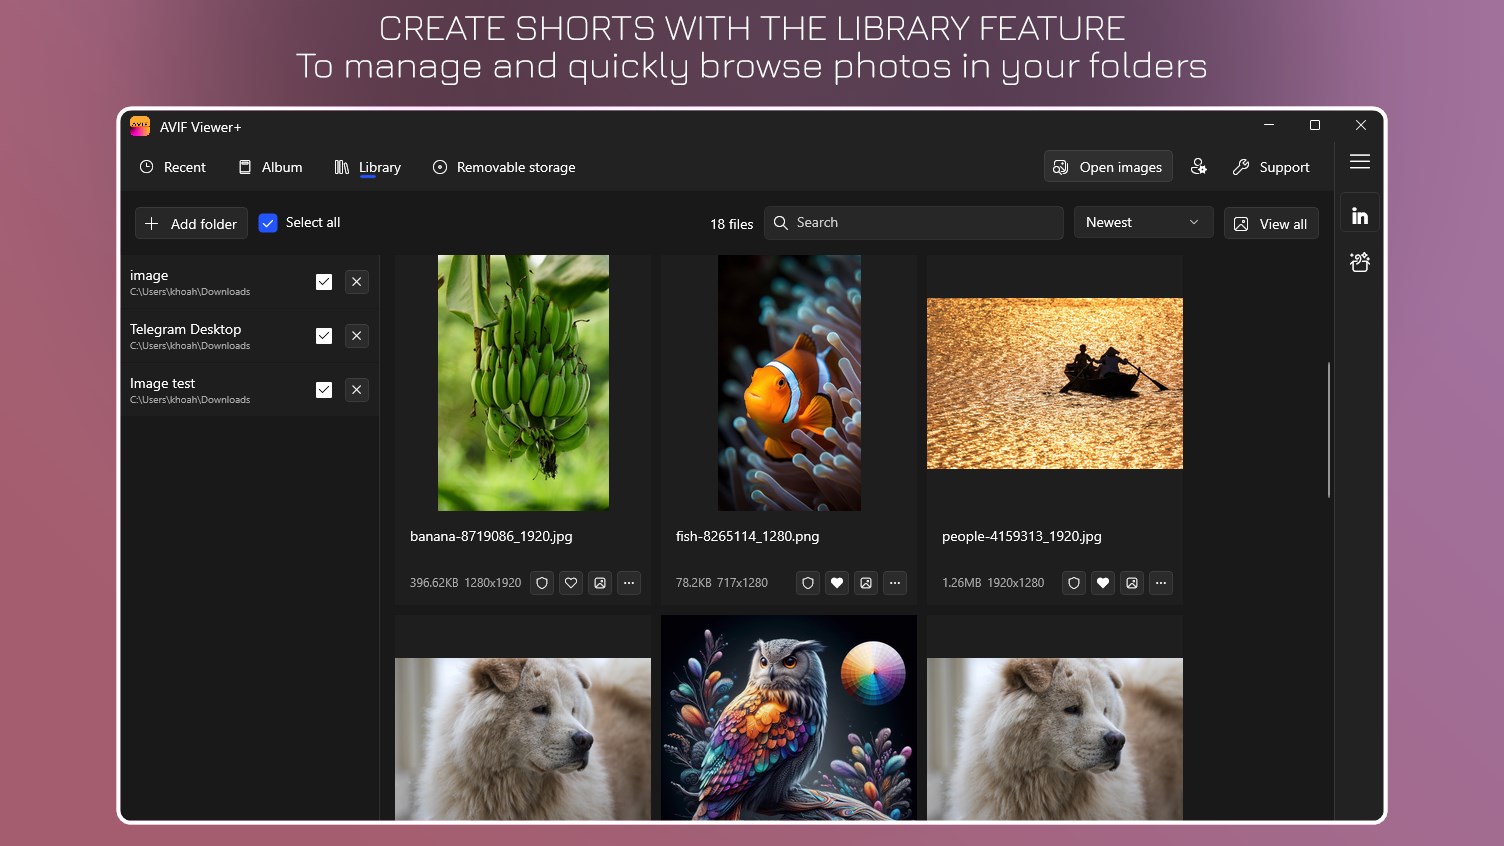
Task: Open more options for fish-8265114_1280.png
Action: (x=895, y=583)
